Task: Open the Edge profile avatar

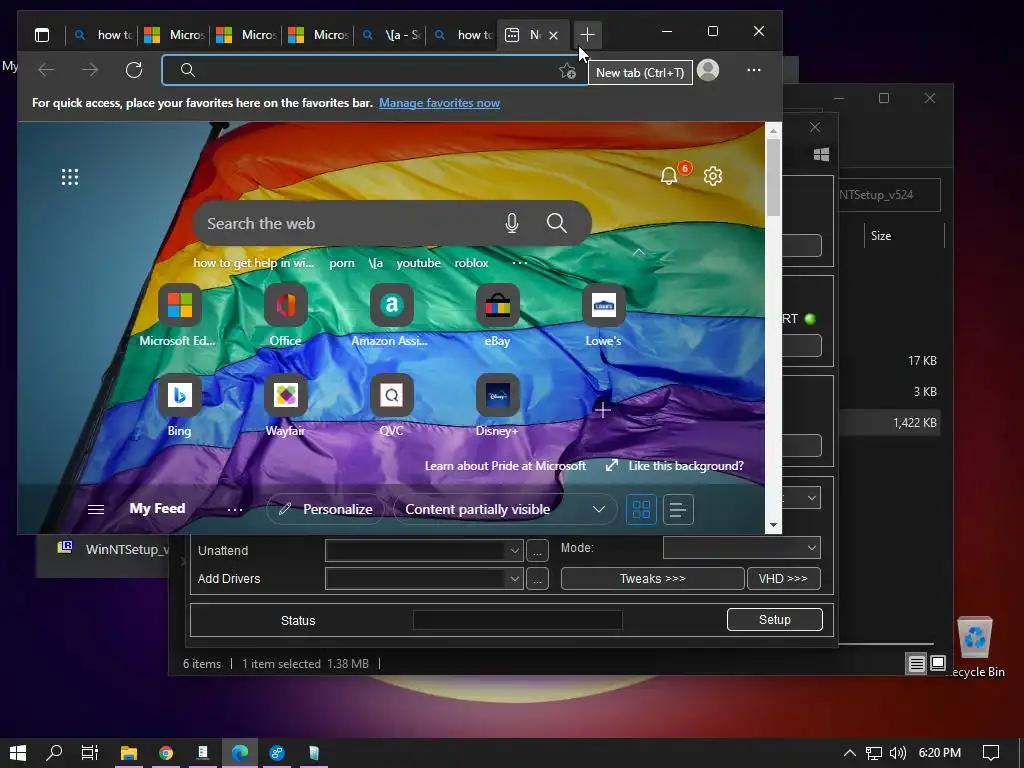Action: 708,70
